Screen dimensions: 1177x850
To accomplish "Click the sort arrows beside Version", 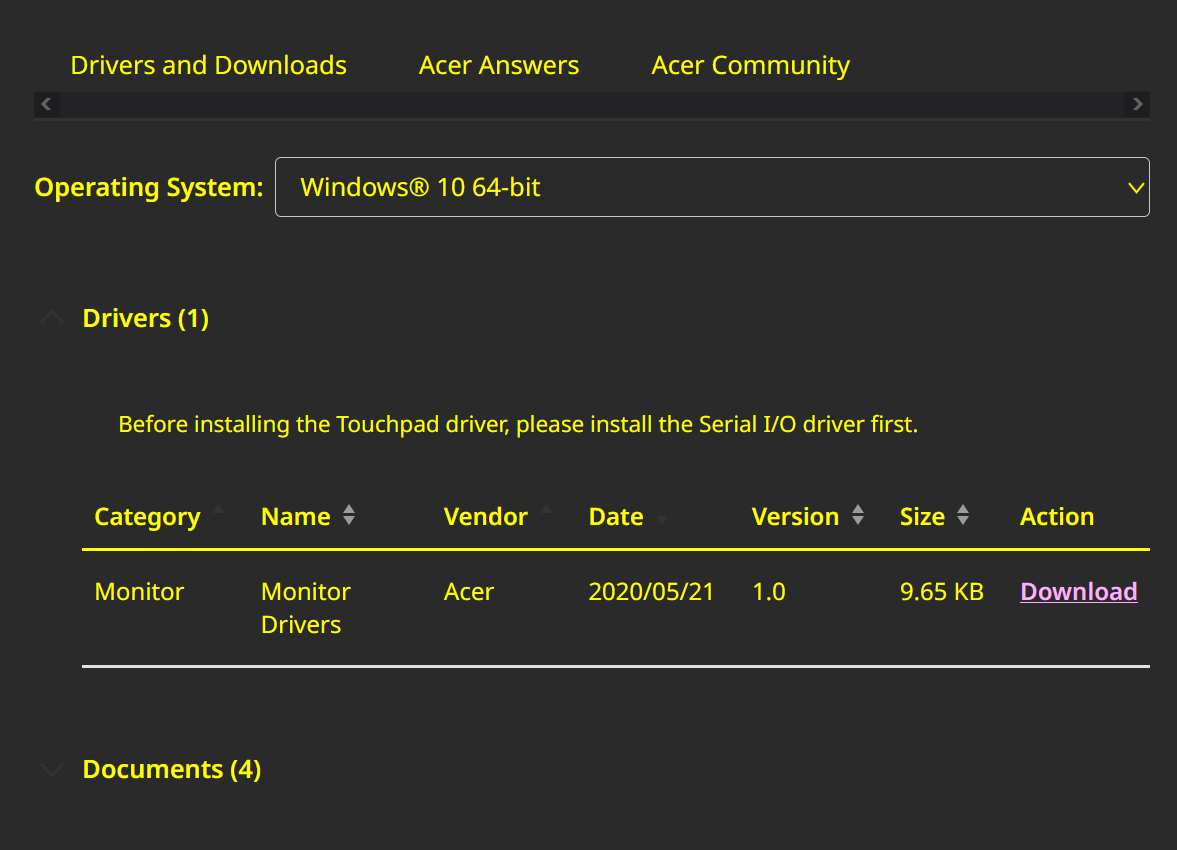I will tap(857, 516).
